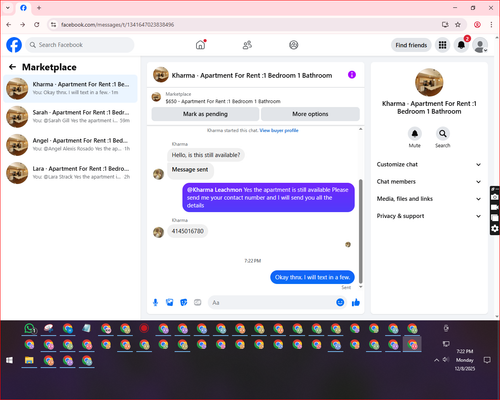Show hidden system tray icons chevron

pos(436,360)
